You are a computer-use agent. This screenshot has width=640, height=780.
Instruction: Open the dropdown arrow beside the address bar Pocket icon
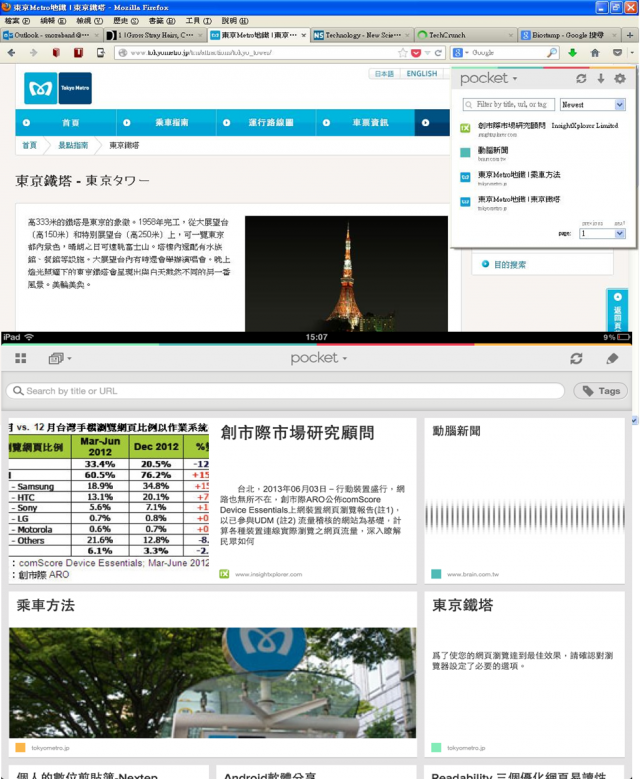tap(427, 53)
